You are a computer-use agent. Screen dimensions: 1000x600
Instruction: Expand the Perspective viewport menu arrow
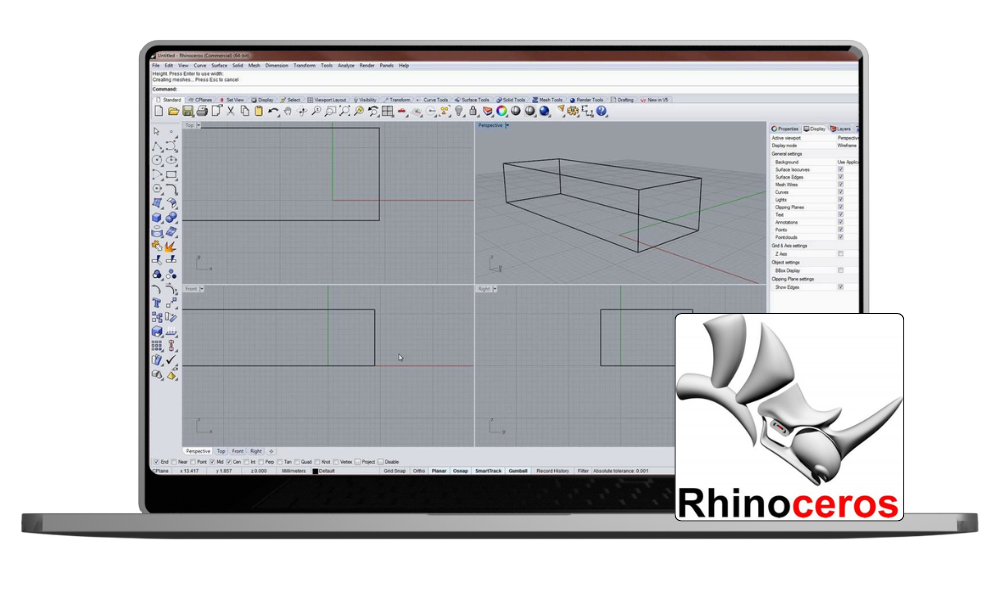pyautogui.click(x=507, y=125)
